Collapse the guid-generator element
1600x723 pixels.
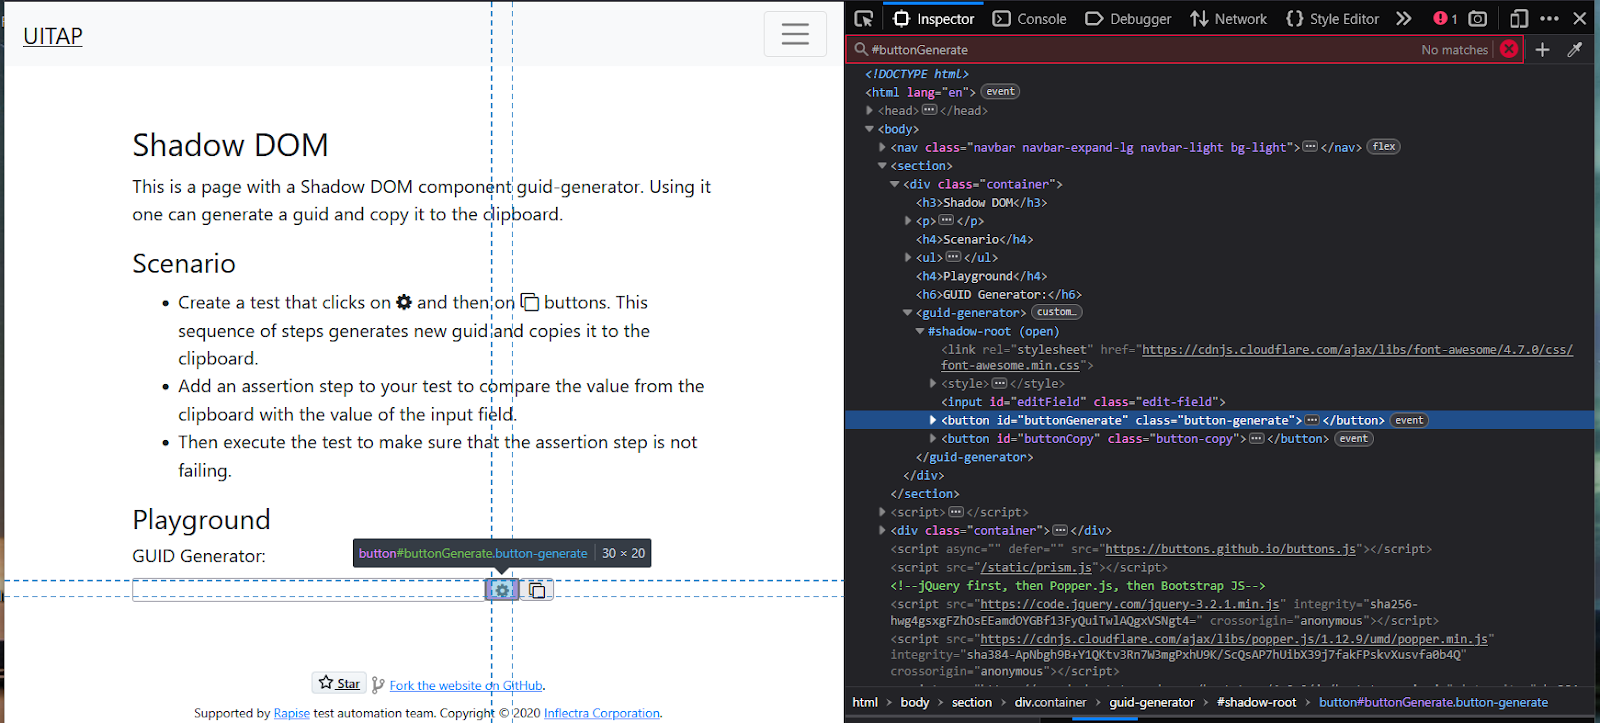[x=908, y=313]
